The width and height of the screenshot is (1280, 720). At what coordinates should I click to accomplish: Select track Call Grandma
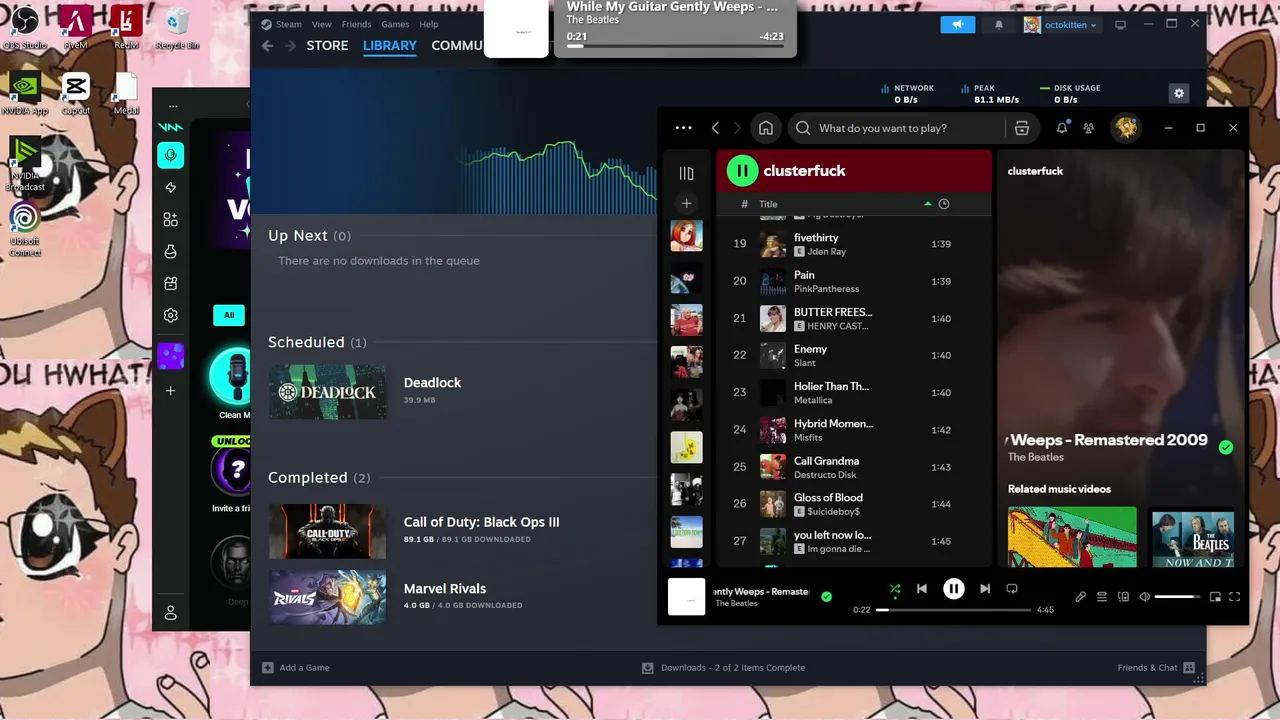click(x=853, y=467)
